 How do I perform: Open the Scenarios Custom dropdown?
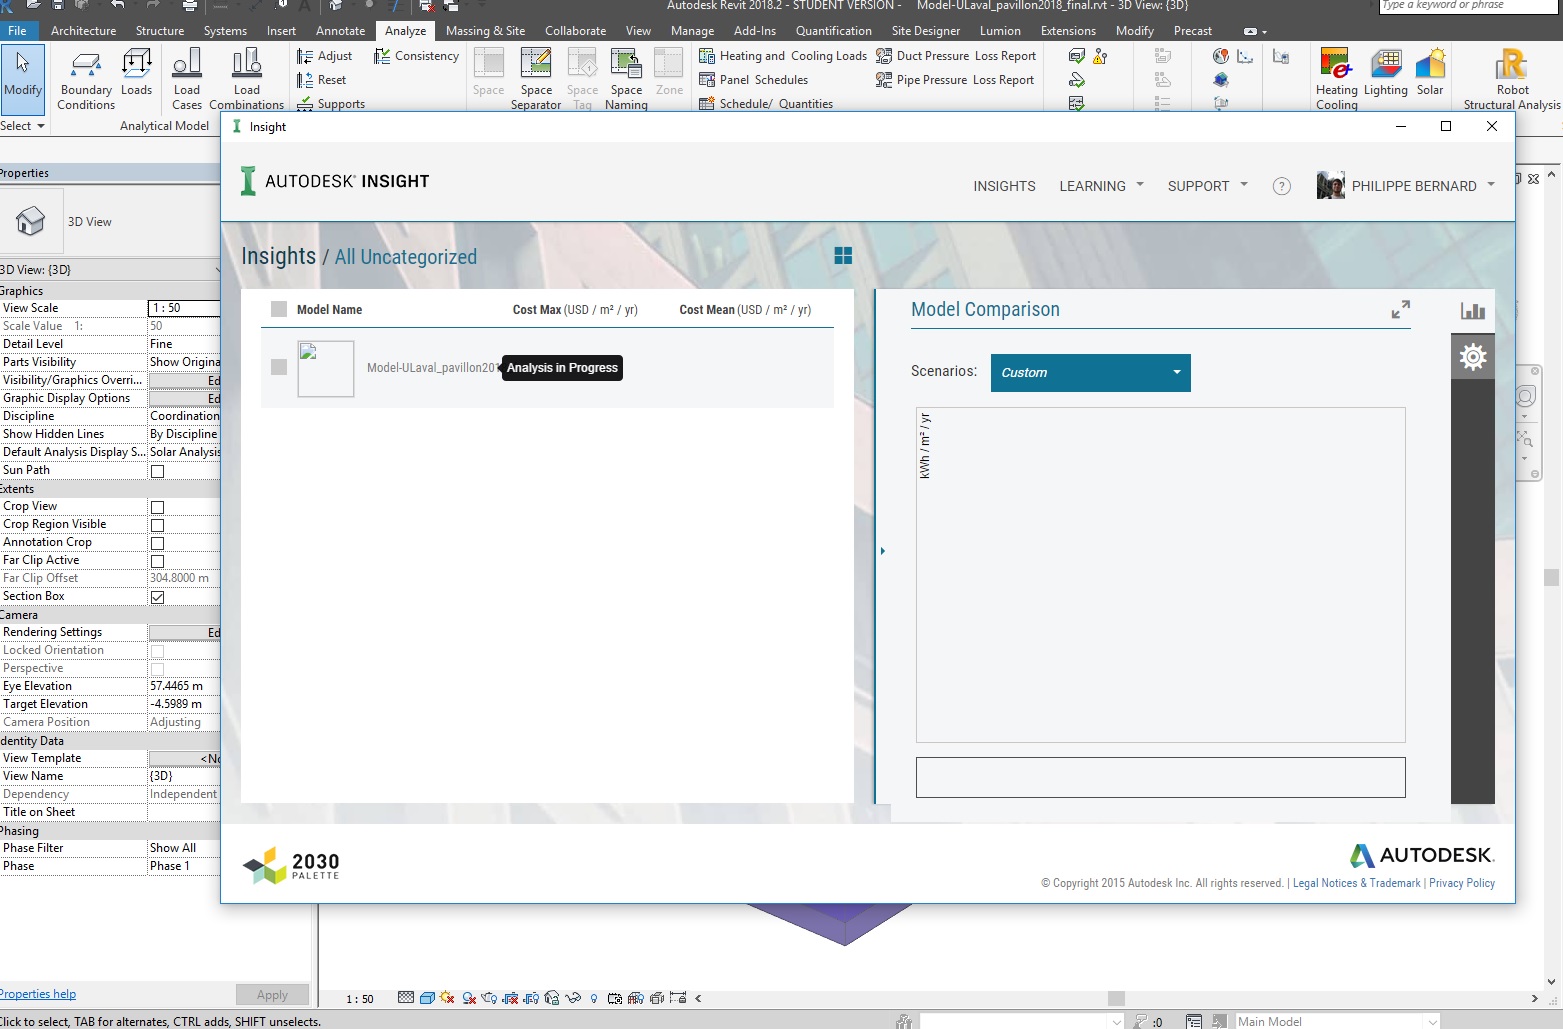pos(1089,372)
